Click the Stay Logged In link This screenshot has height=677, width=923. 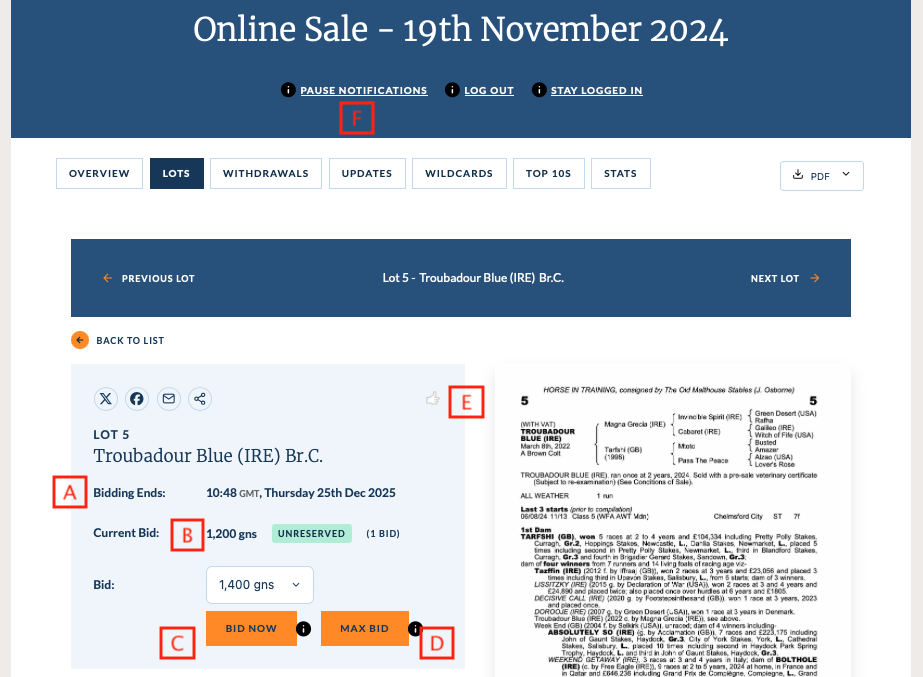coord(596,91)
